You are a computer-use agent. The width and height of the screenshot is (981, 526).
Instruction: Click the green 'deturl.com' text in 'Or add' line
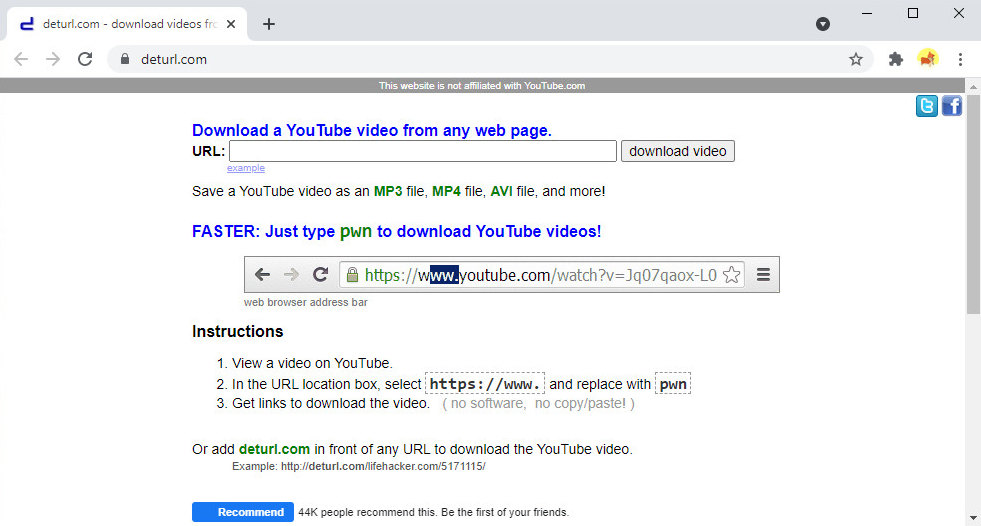[x=274, y=450]
